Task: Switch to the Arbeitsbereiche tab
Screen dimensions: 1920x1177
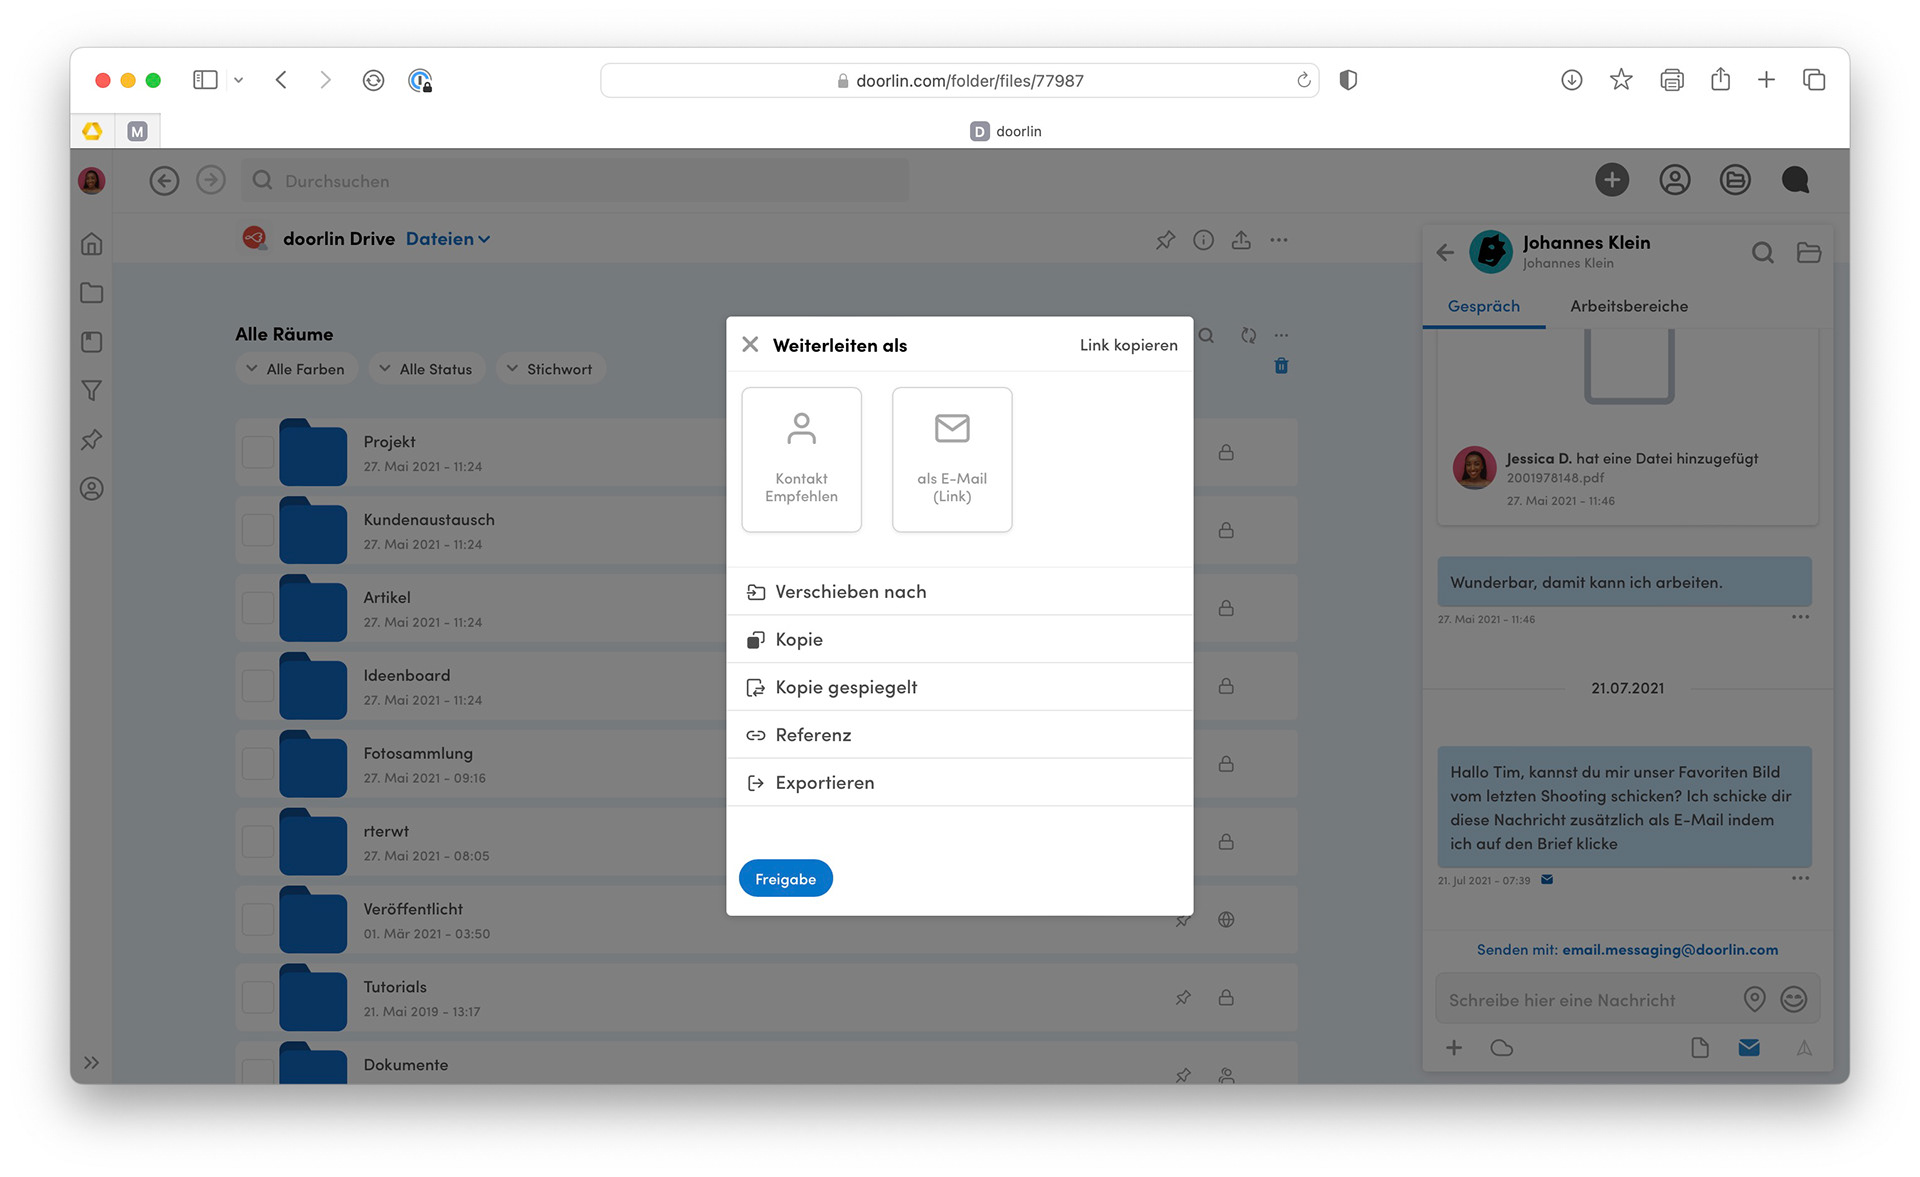Action: click(1628, 306)
